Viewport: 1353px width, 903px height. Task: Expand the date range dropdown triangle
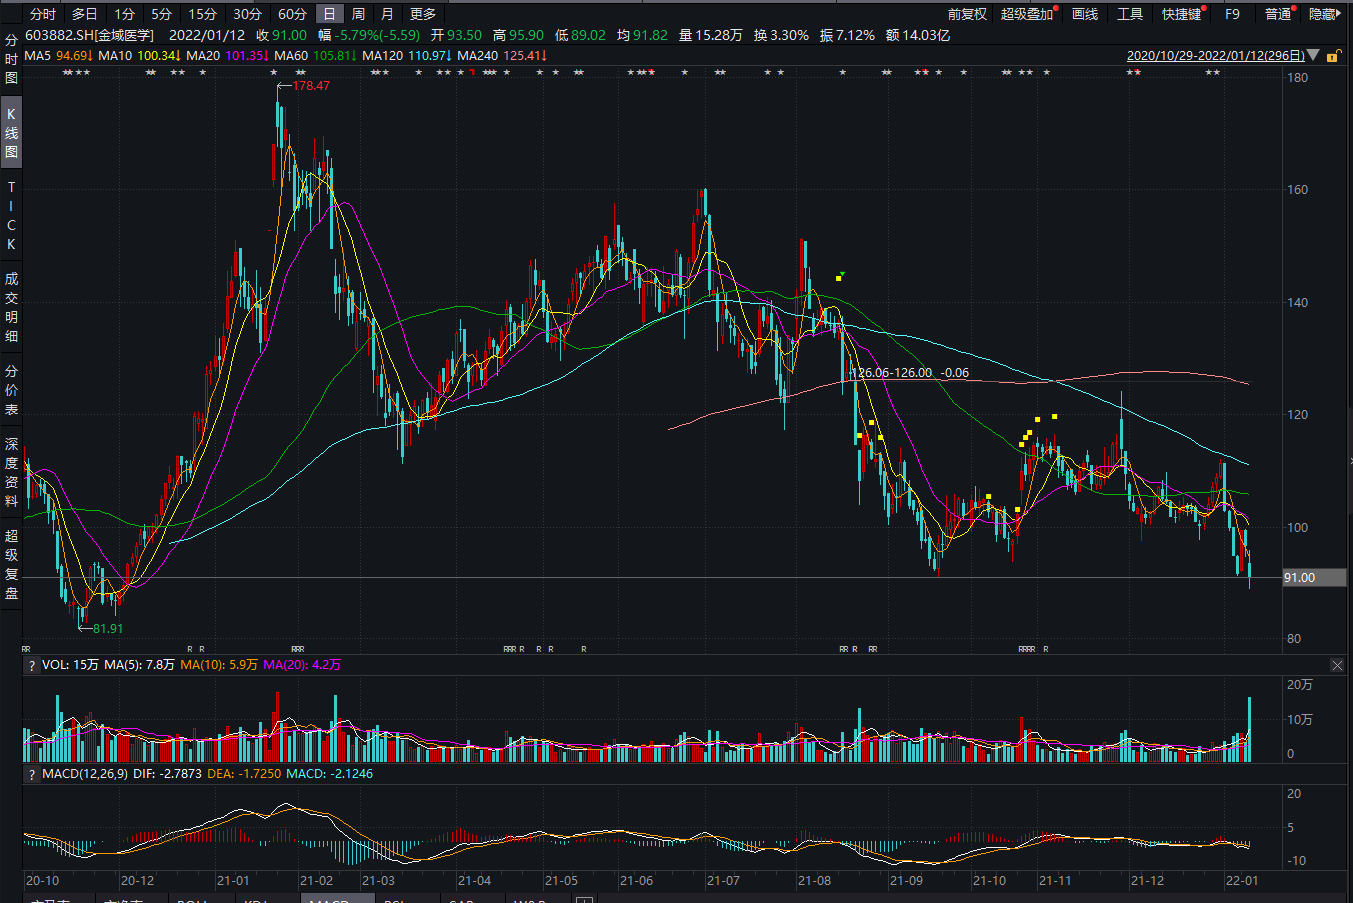pos(1313,56)
